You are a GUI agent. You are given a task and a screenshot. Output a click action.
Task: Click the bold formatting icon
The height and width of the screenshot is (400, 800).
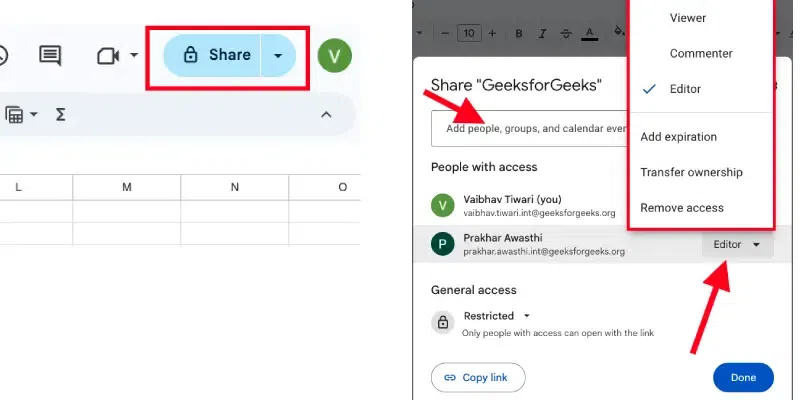pyautogui.click(x=519, y=33)
